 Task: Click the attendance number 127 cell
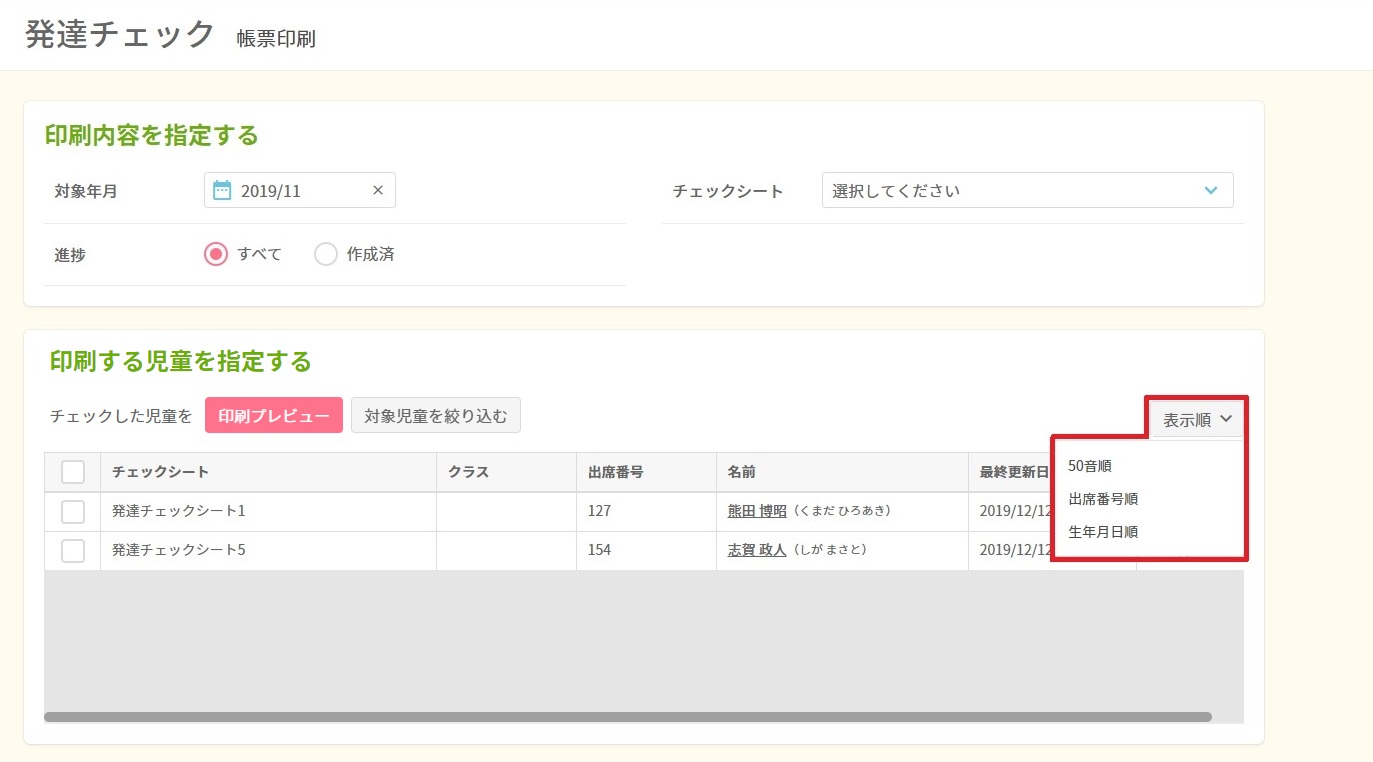tap(646, 511)
